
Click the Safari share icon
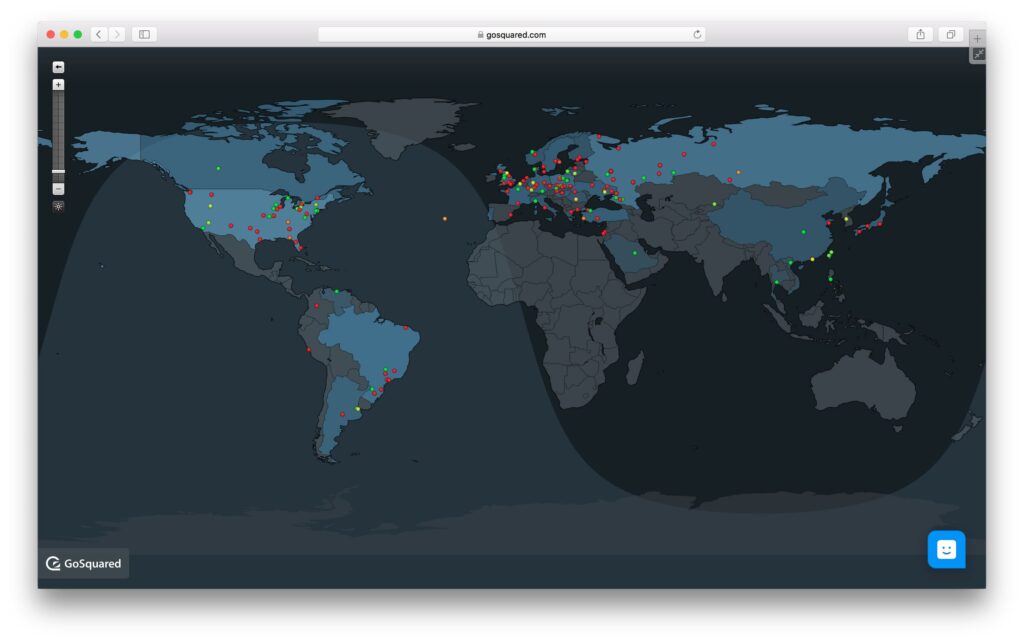click(x=919, y=34)
